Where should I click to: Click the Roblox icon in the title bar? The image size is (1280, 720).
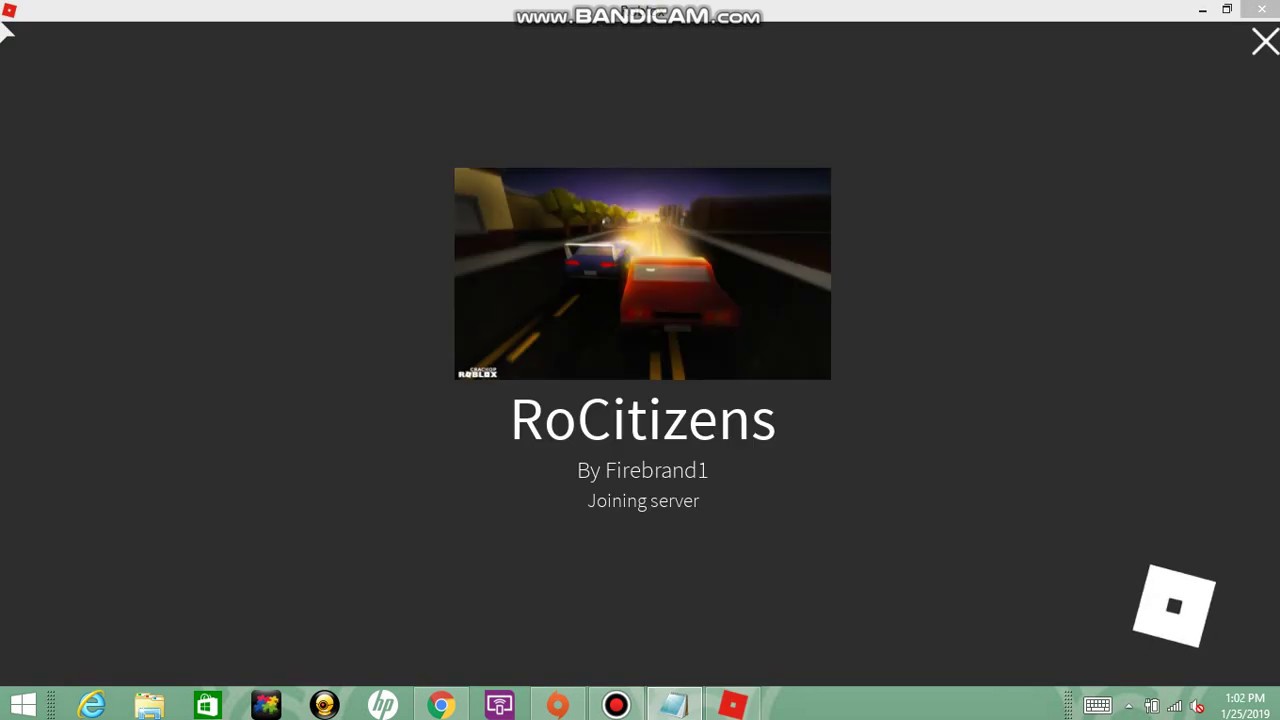[10, 11]
